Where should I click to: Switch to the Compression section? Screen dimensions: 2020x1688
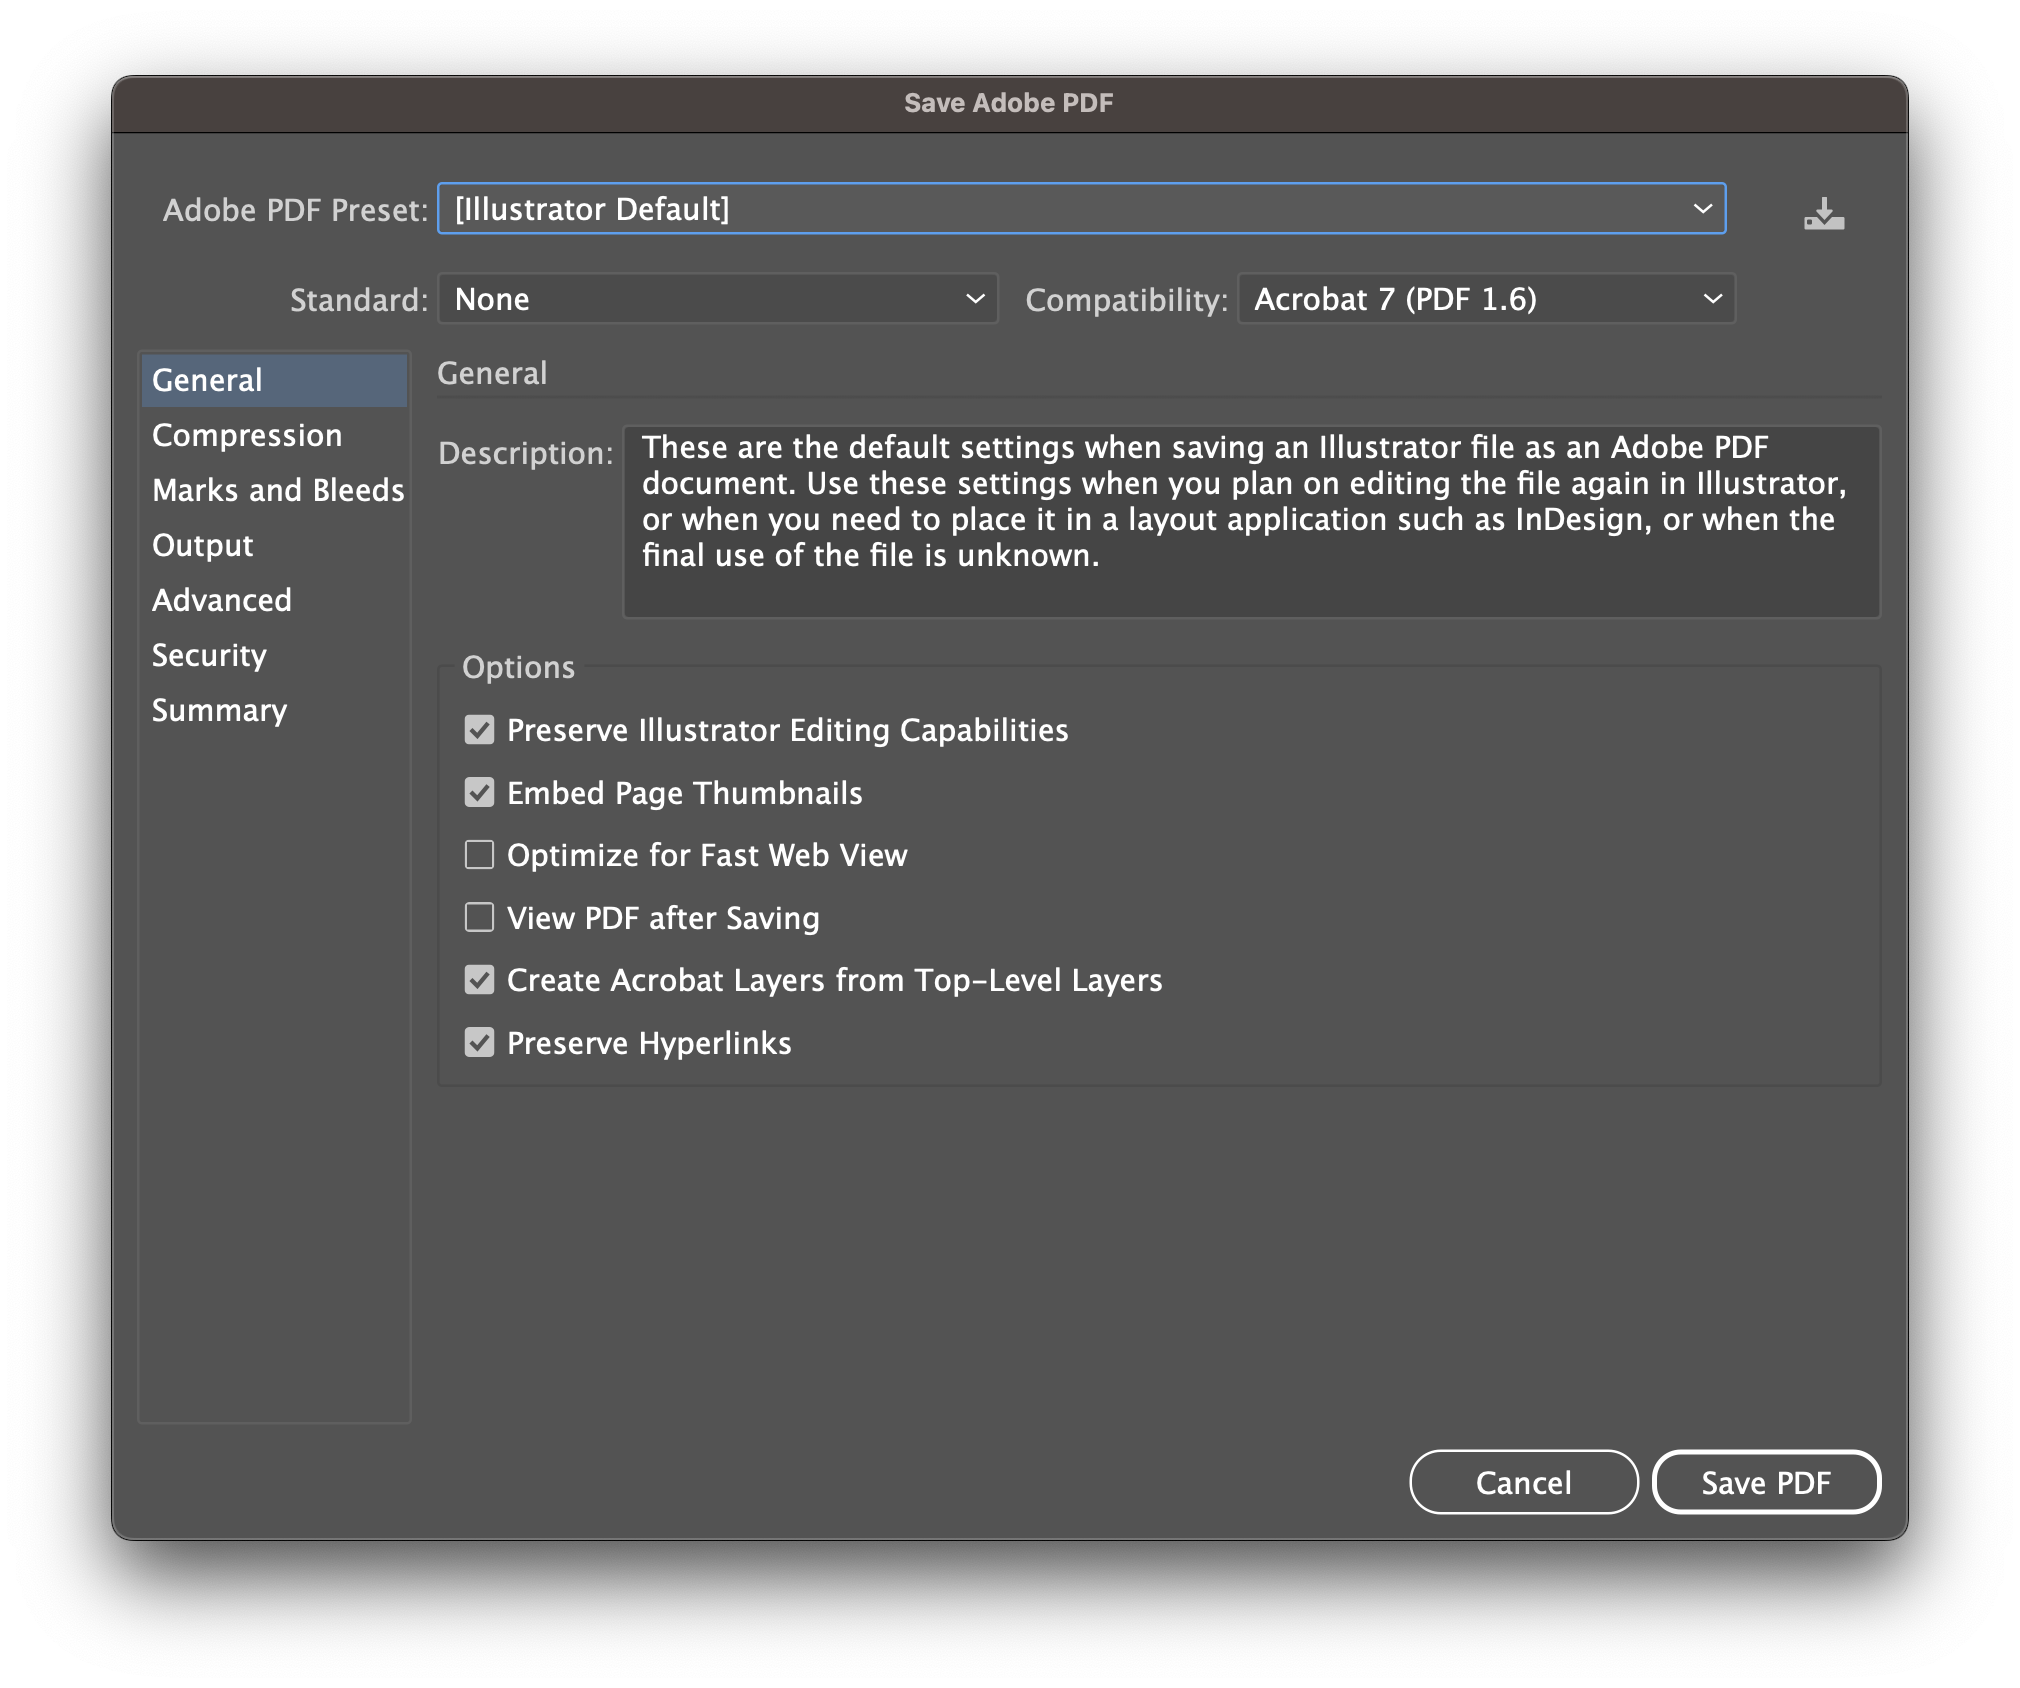[247, 435]
